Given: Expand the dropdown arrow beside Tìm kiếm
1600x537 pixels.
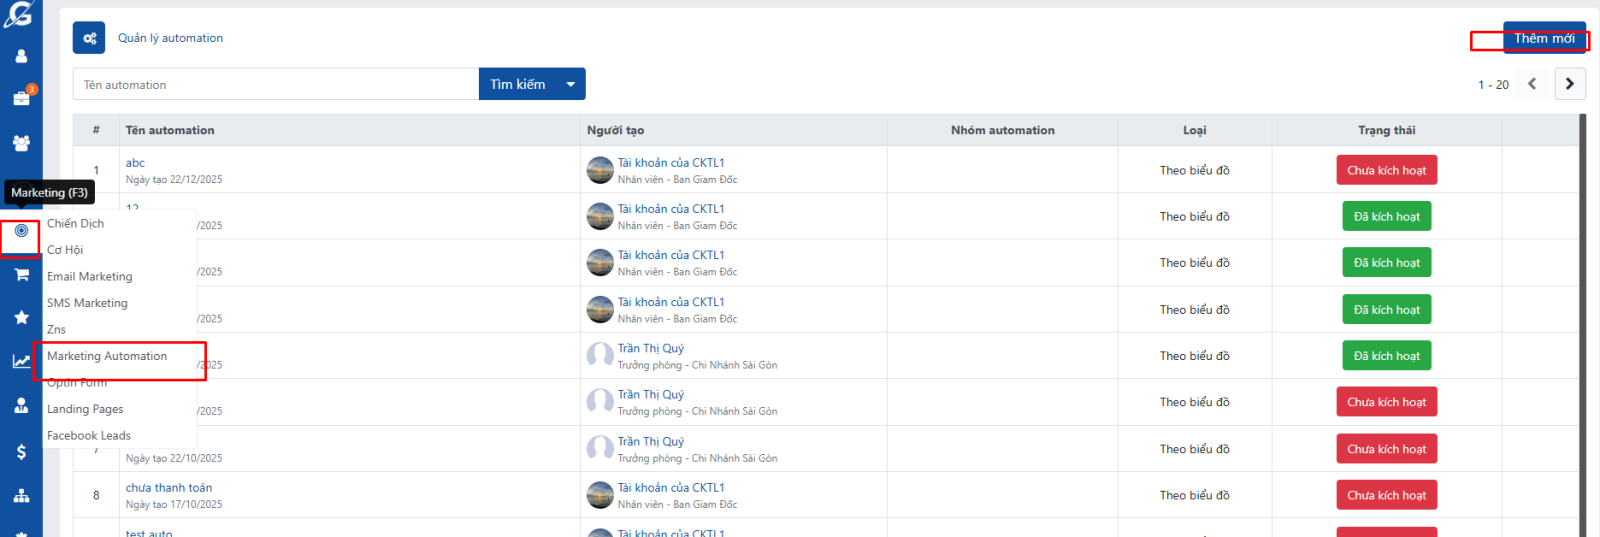Looking at the screenshot, I should pos(571,85).
